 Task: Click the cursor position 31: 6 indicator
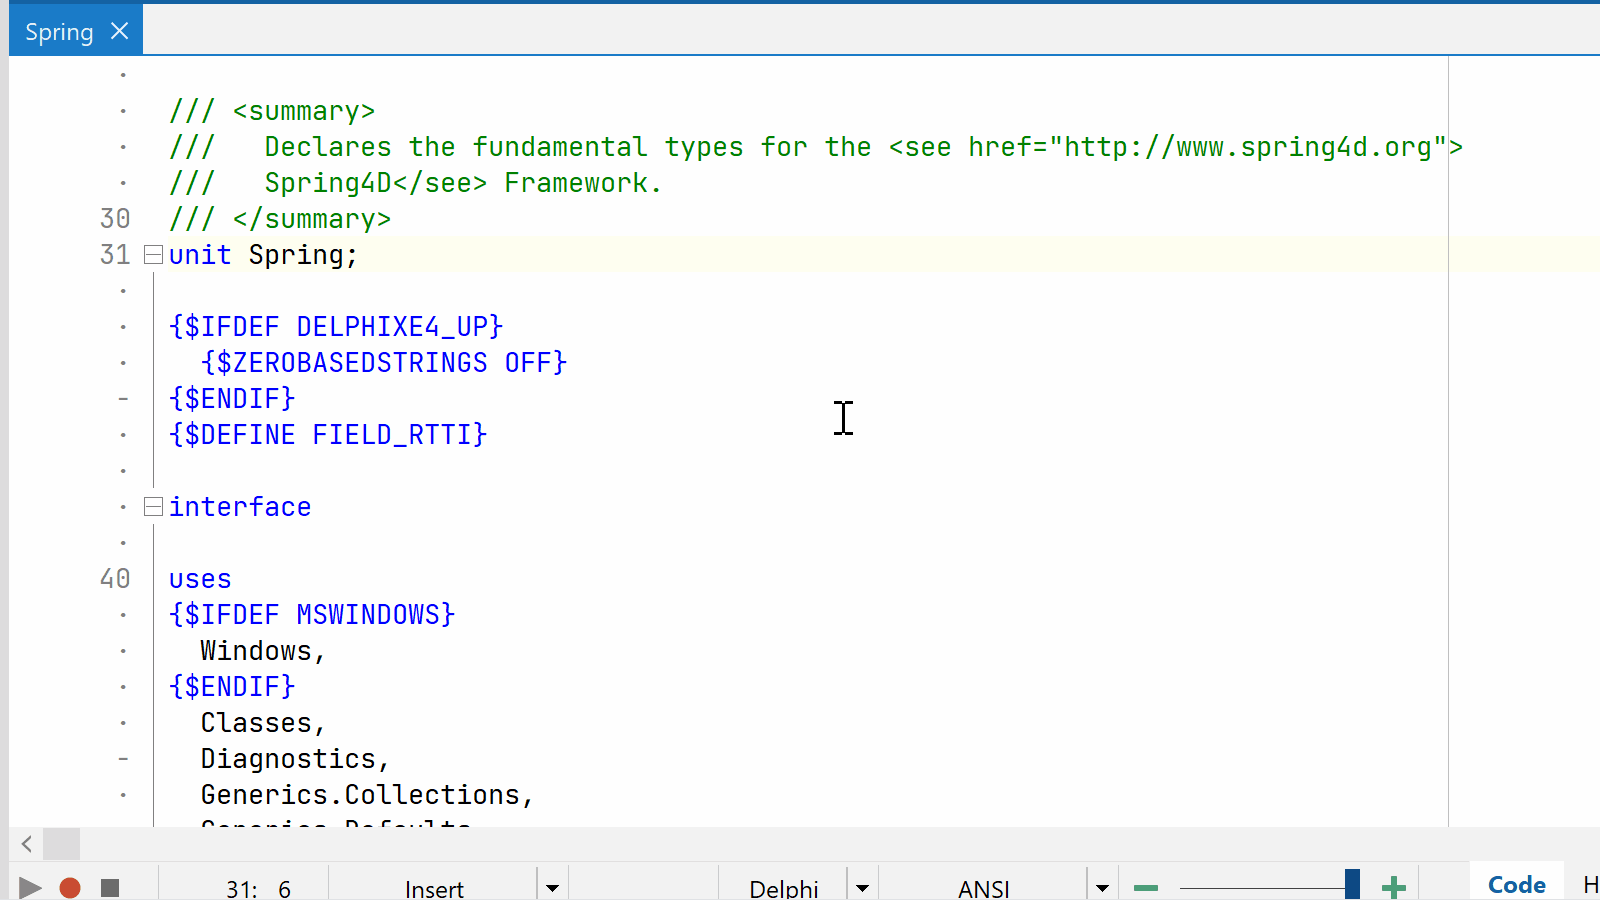click(x=258, y=889)
